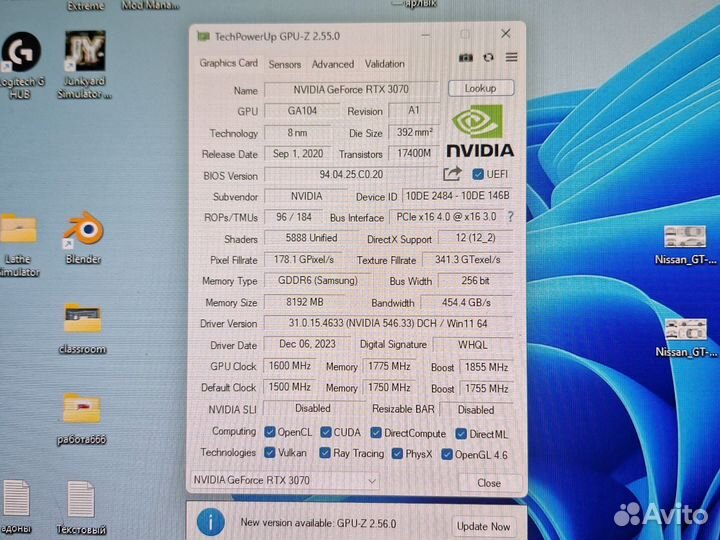Switch to the Graphics Card tab
720x540 pixels.
tap(228, 63)
